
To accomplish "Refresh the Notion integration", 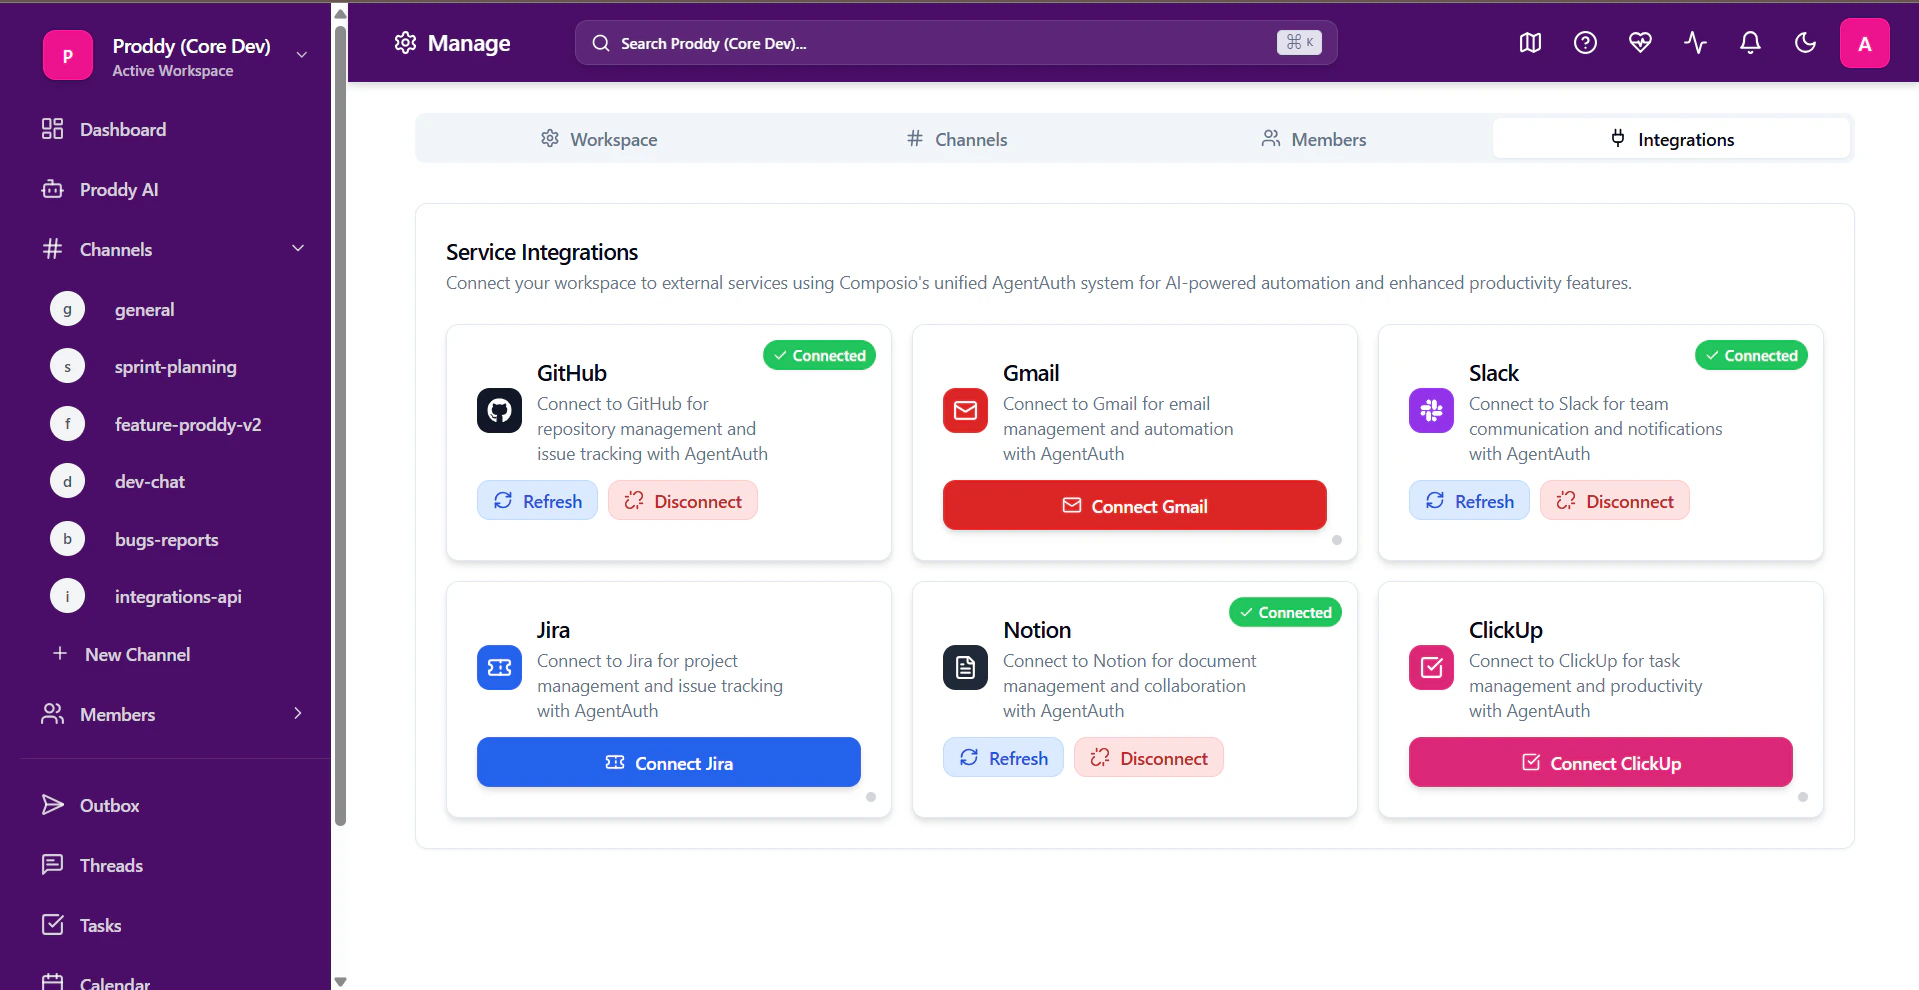I will pyautogui.click(x=1003, y=757).
